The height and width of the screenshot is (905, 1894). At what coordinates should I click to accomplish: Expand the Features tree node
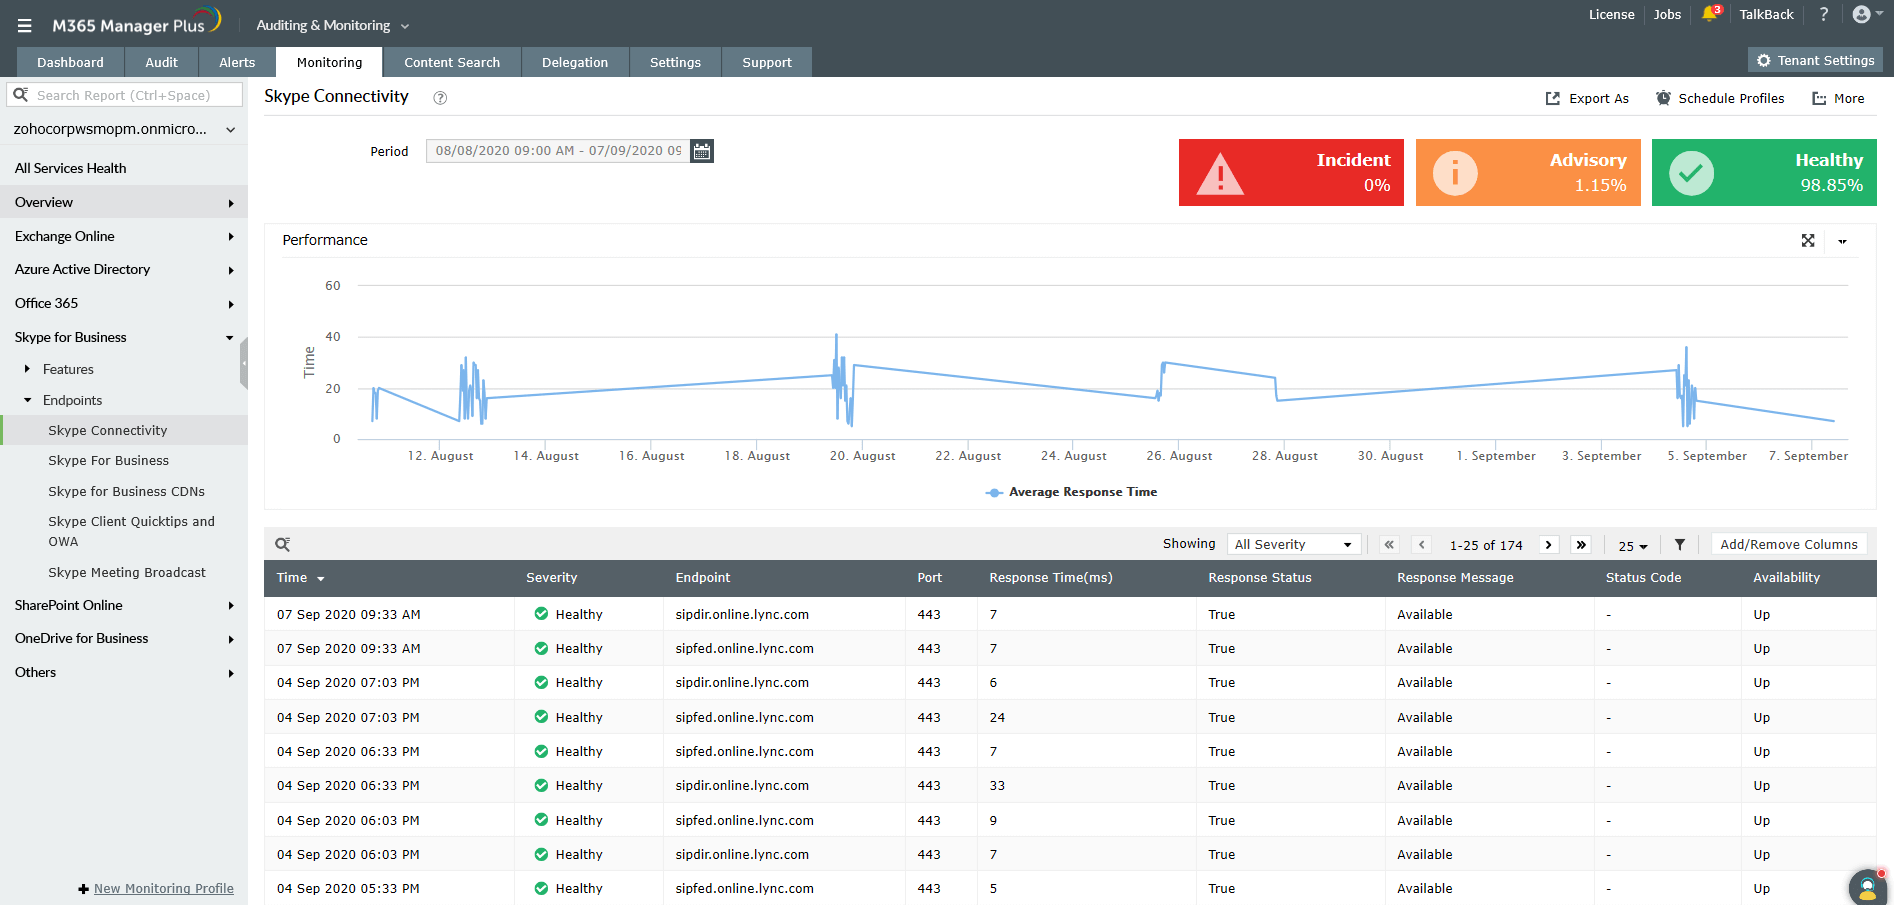point(28,369)
